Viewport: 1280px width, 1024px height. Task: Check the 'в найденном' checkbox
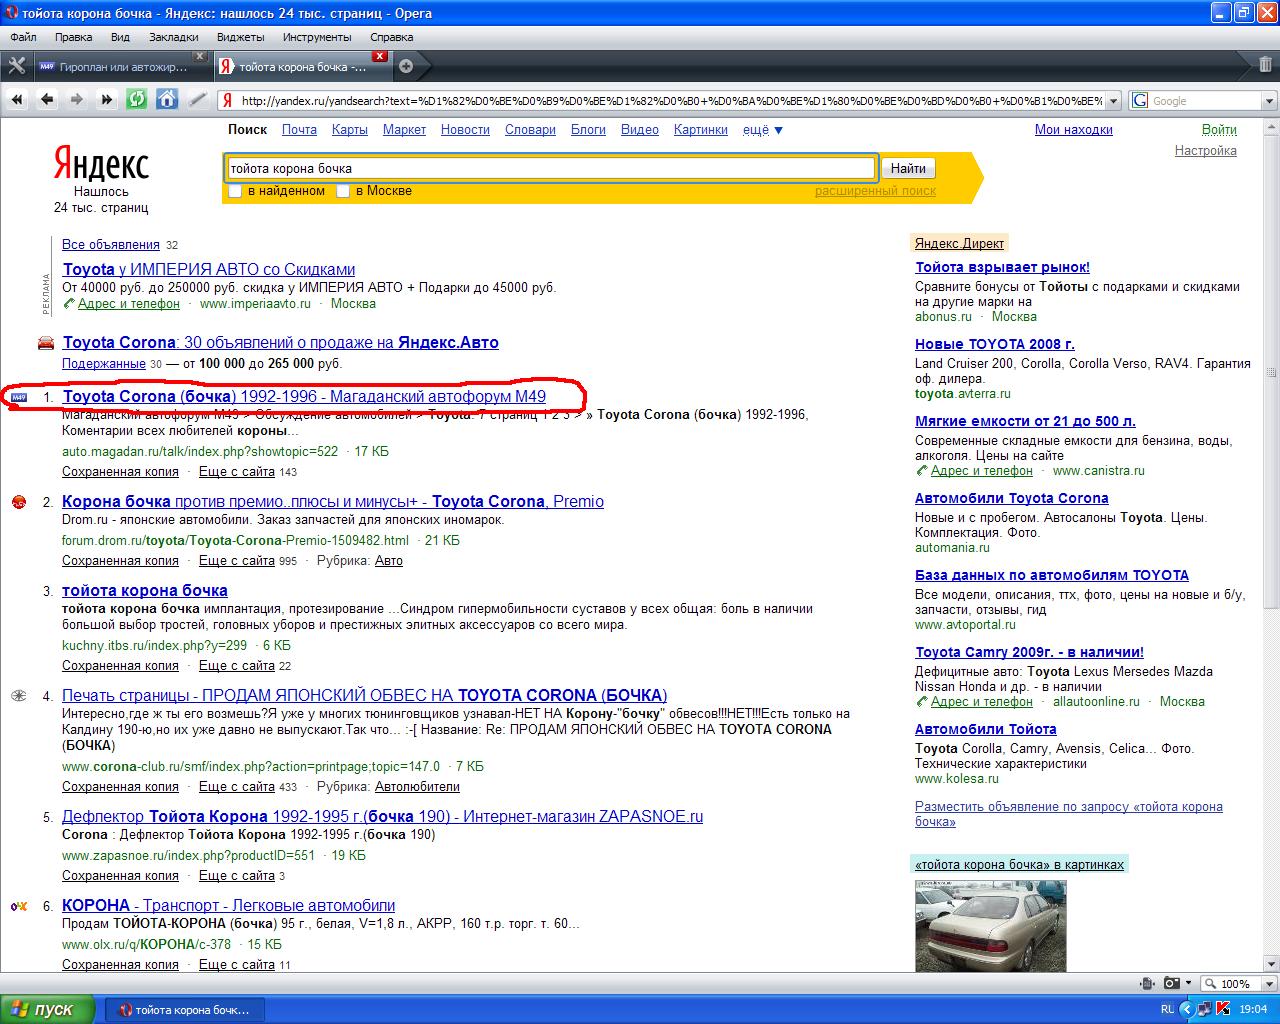tap(236, 191)
